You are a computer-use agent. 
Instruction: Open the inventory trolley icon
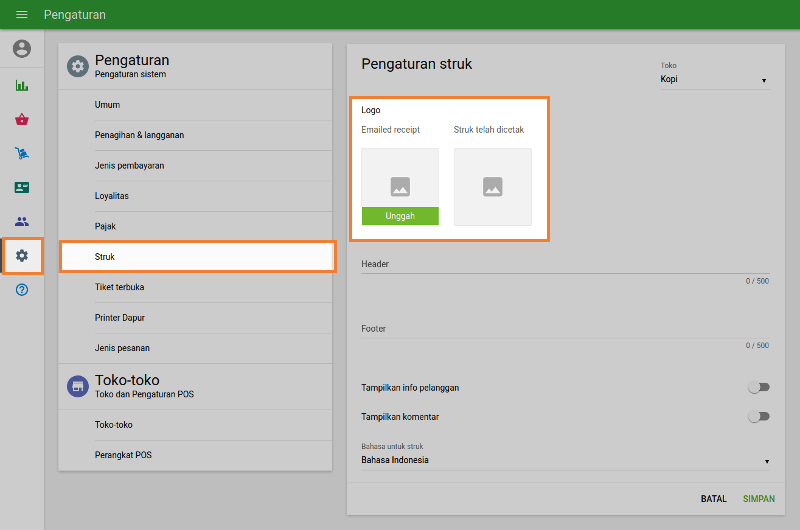tap(22, 153)
